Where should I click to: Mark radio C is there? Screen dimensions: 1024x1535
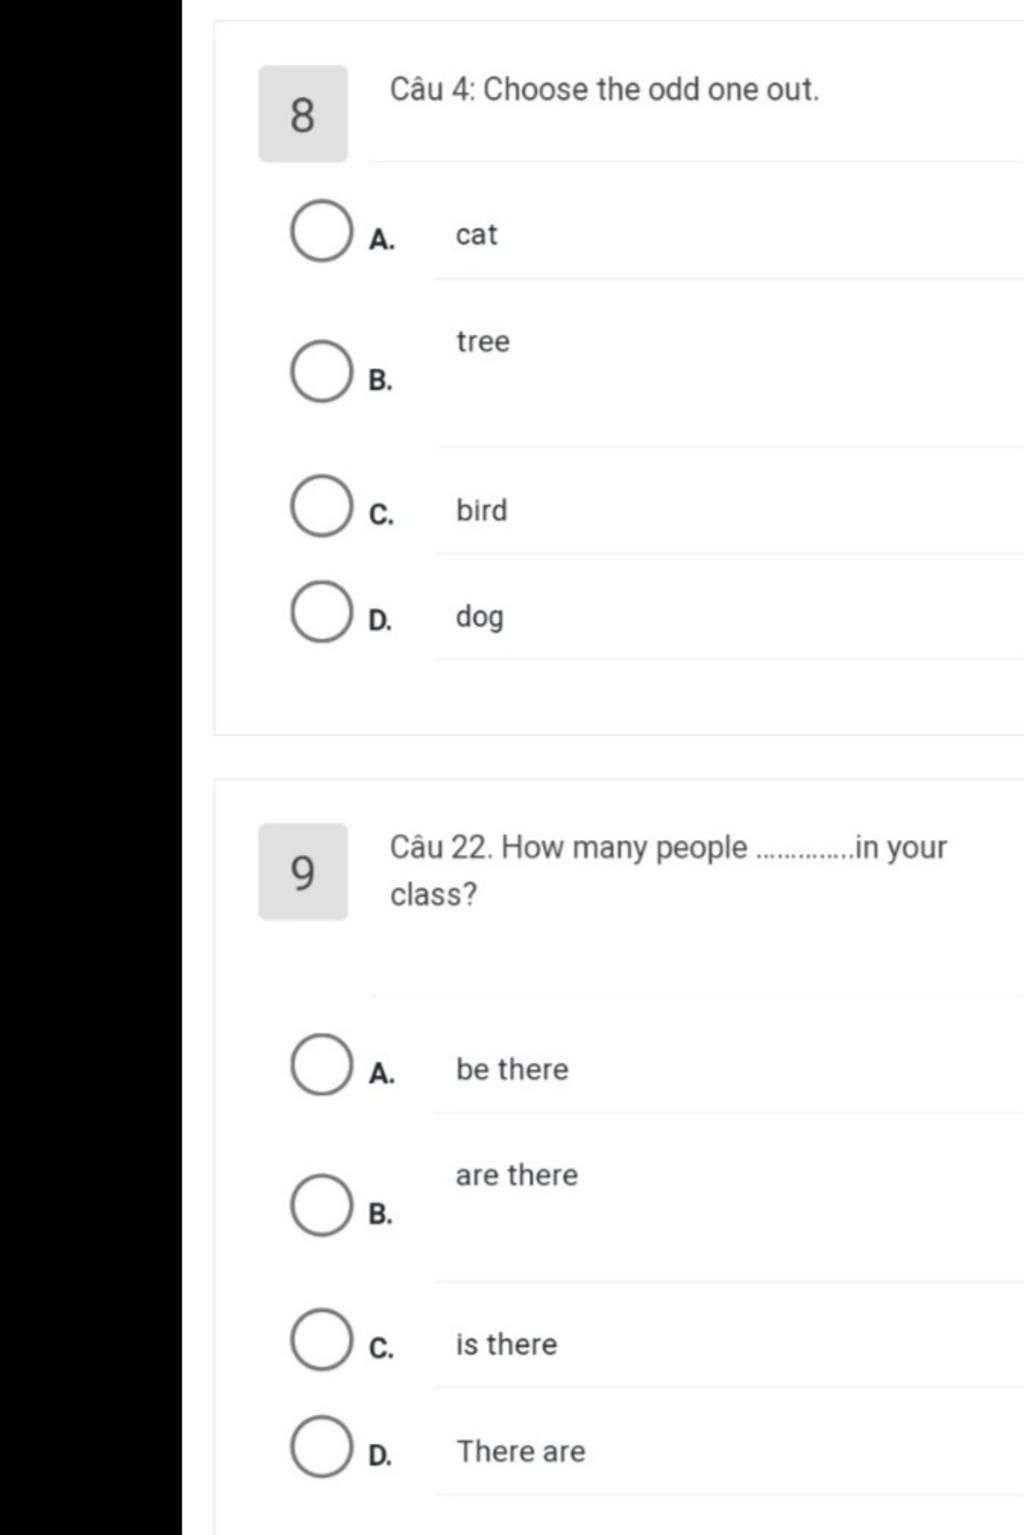(321, 1340)
